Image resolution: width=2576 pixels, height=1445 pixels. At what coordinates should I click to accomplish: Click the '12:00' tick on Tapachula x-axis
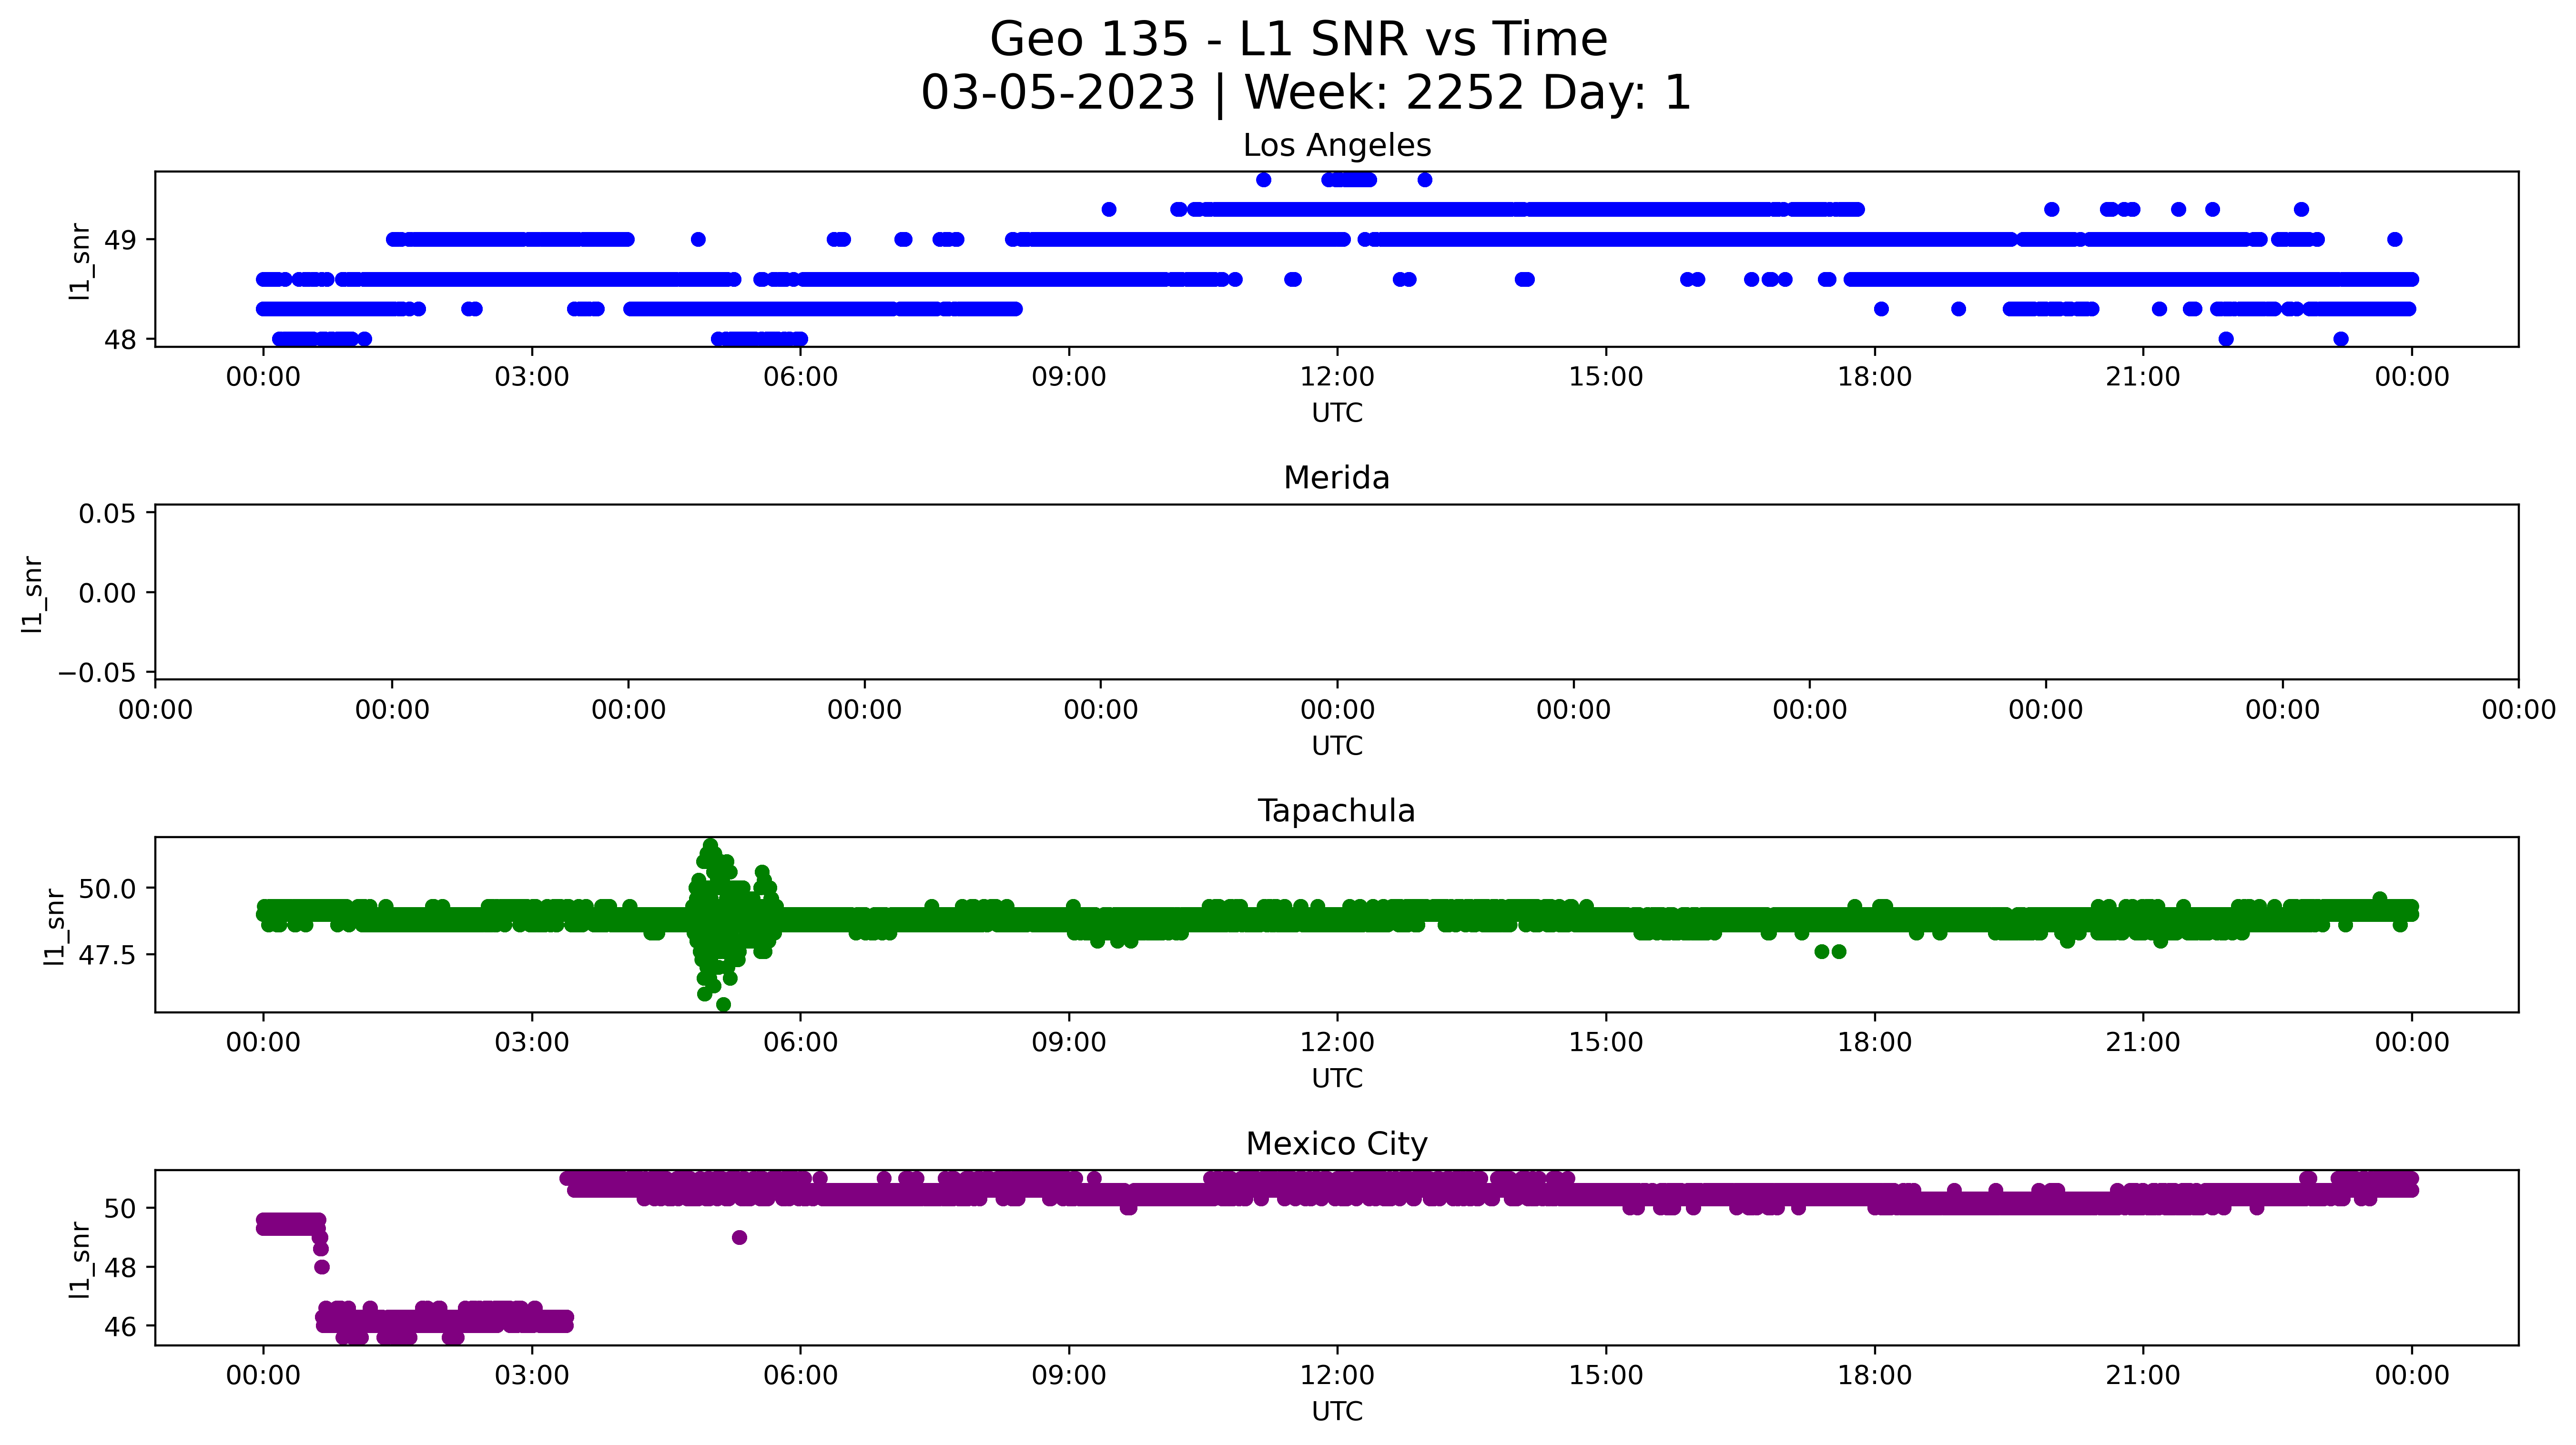tap(1337, 1042)
